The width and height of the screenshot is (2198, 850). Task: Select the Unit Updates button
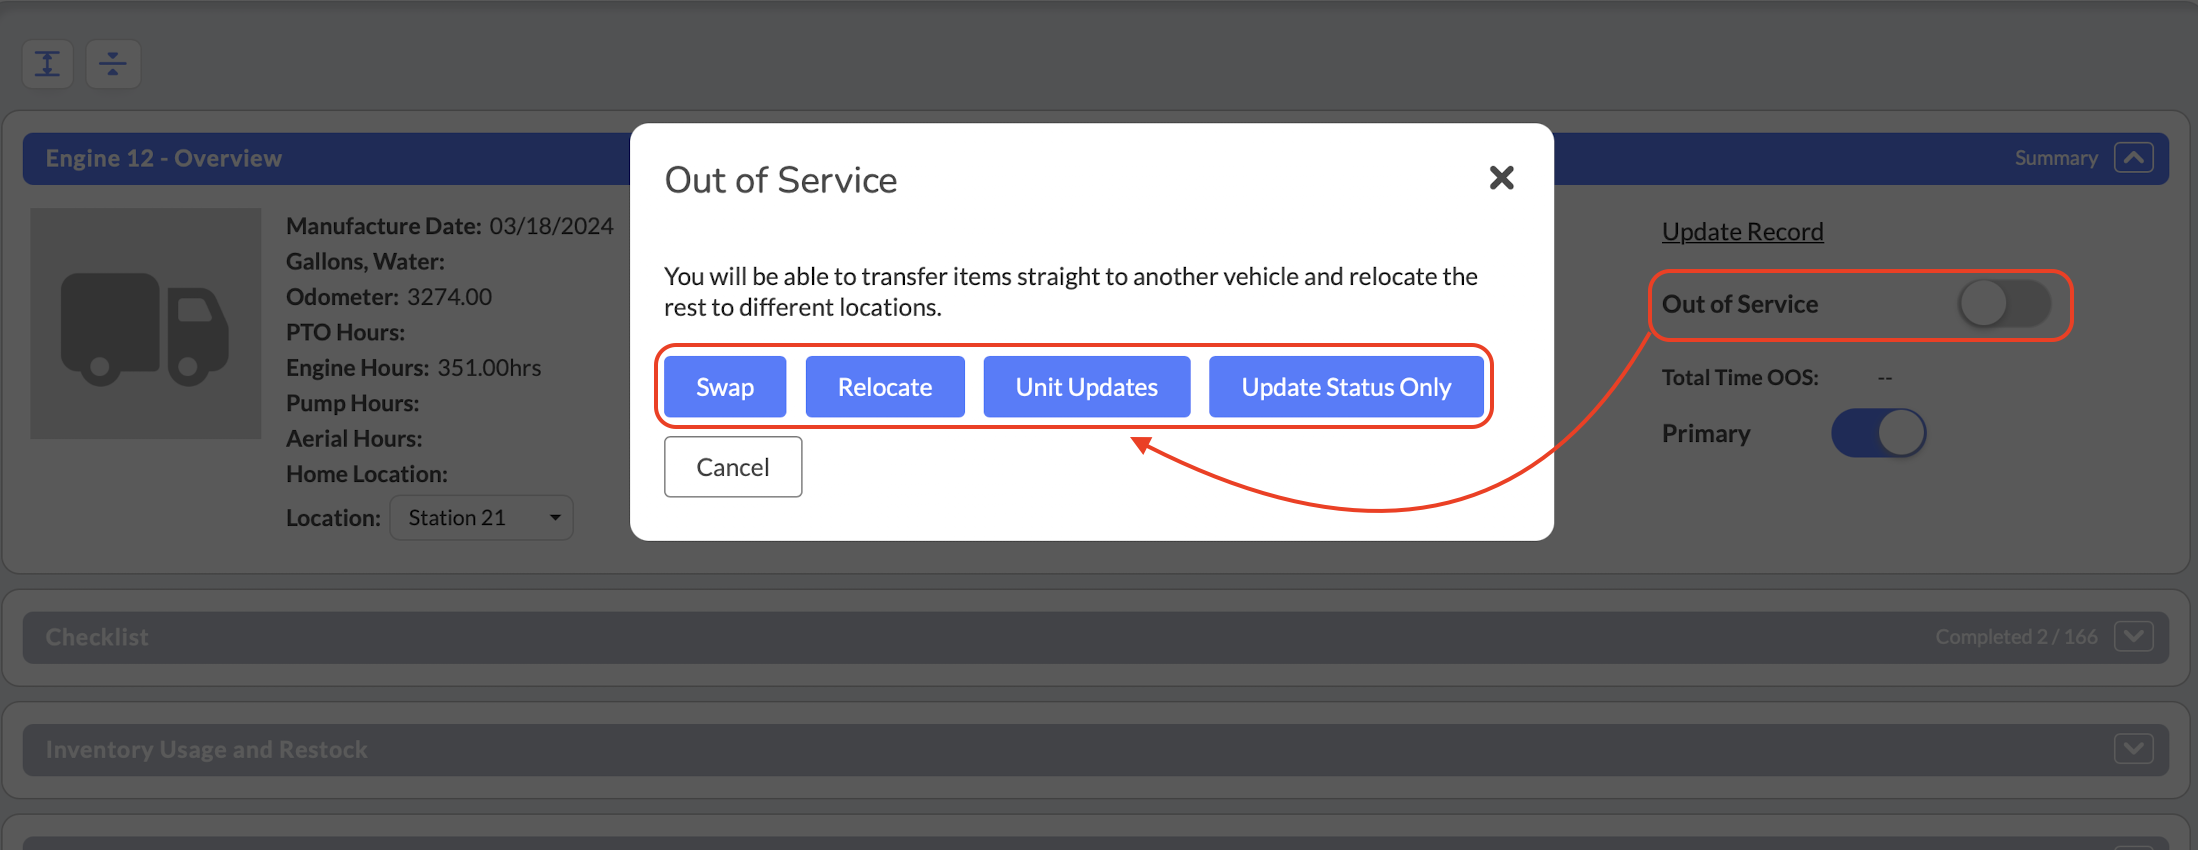pyautogui.click(x=1086, y=387)
